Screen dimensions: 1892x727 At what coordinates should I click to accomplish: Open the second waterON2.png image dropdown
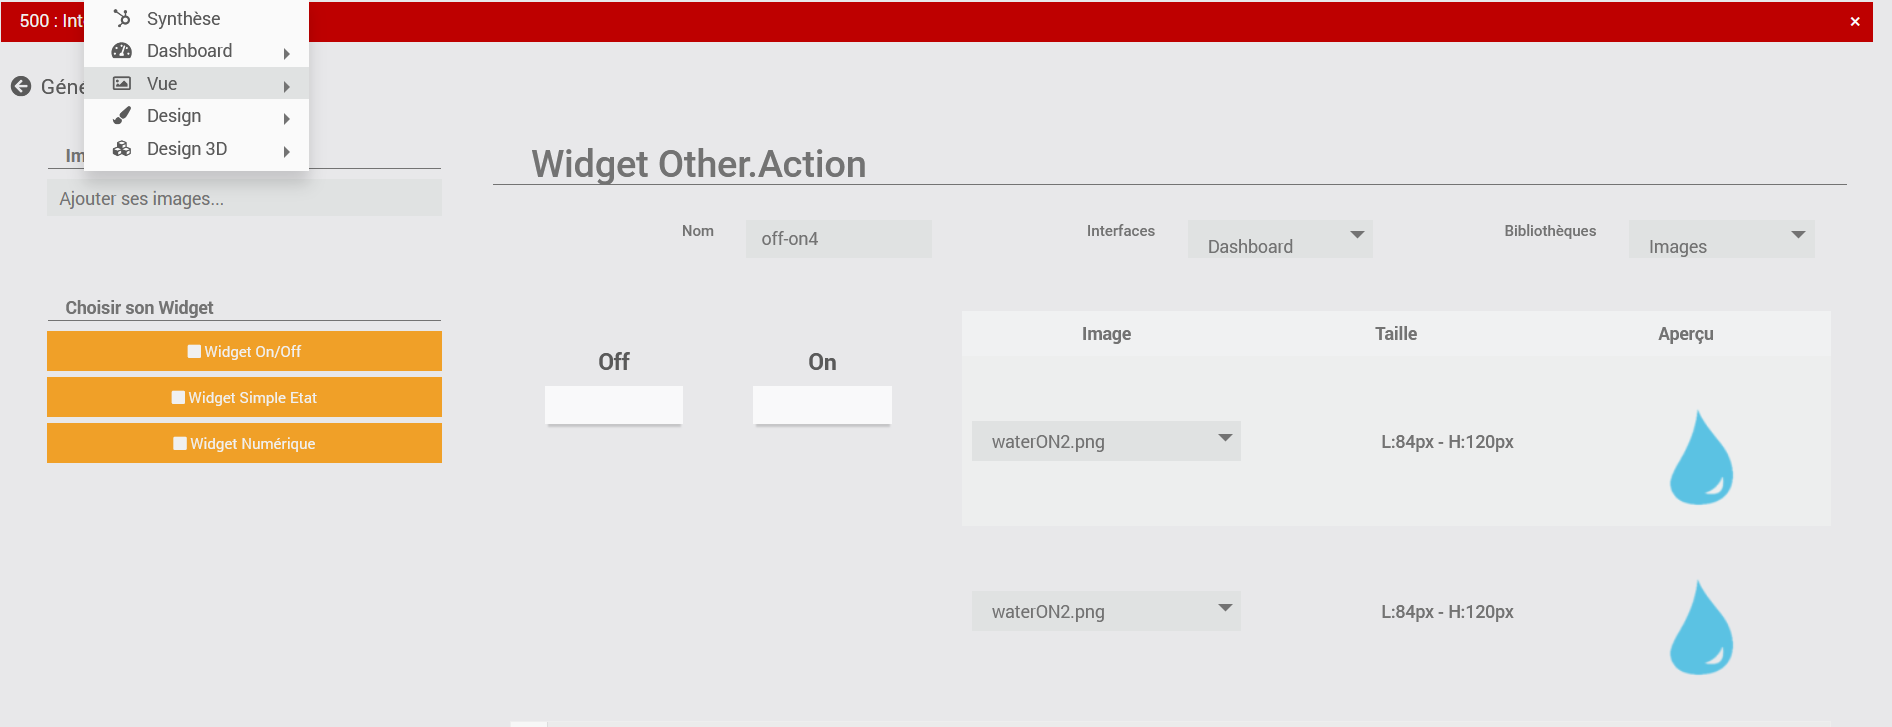click(x=1106, y=611)
